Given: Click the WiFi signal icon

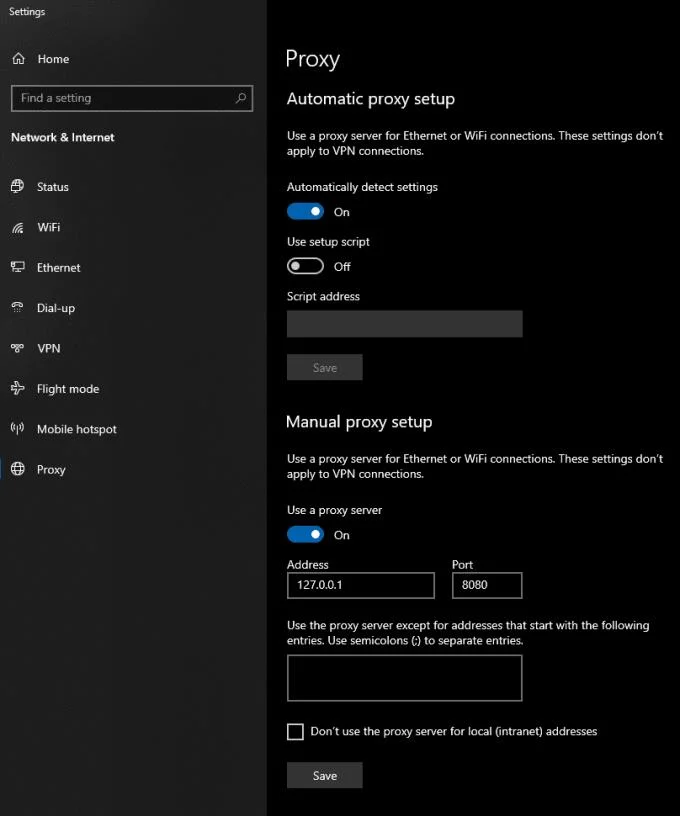Looking at the screenshot, I should pyautogui.click(x=18, y=227).
